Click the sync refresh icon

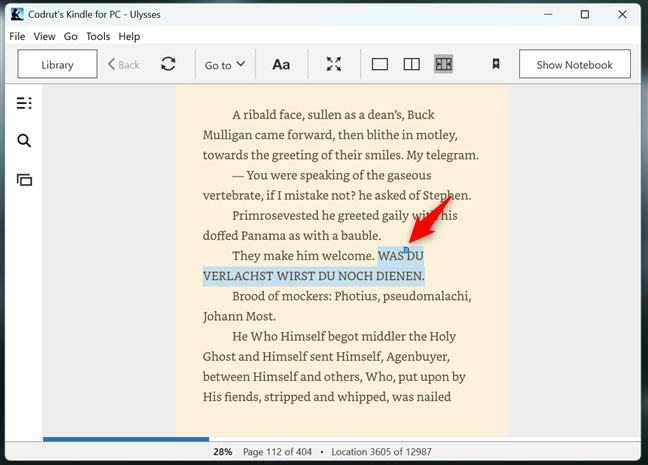tap(168, 65)
